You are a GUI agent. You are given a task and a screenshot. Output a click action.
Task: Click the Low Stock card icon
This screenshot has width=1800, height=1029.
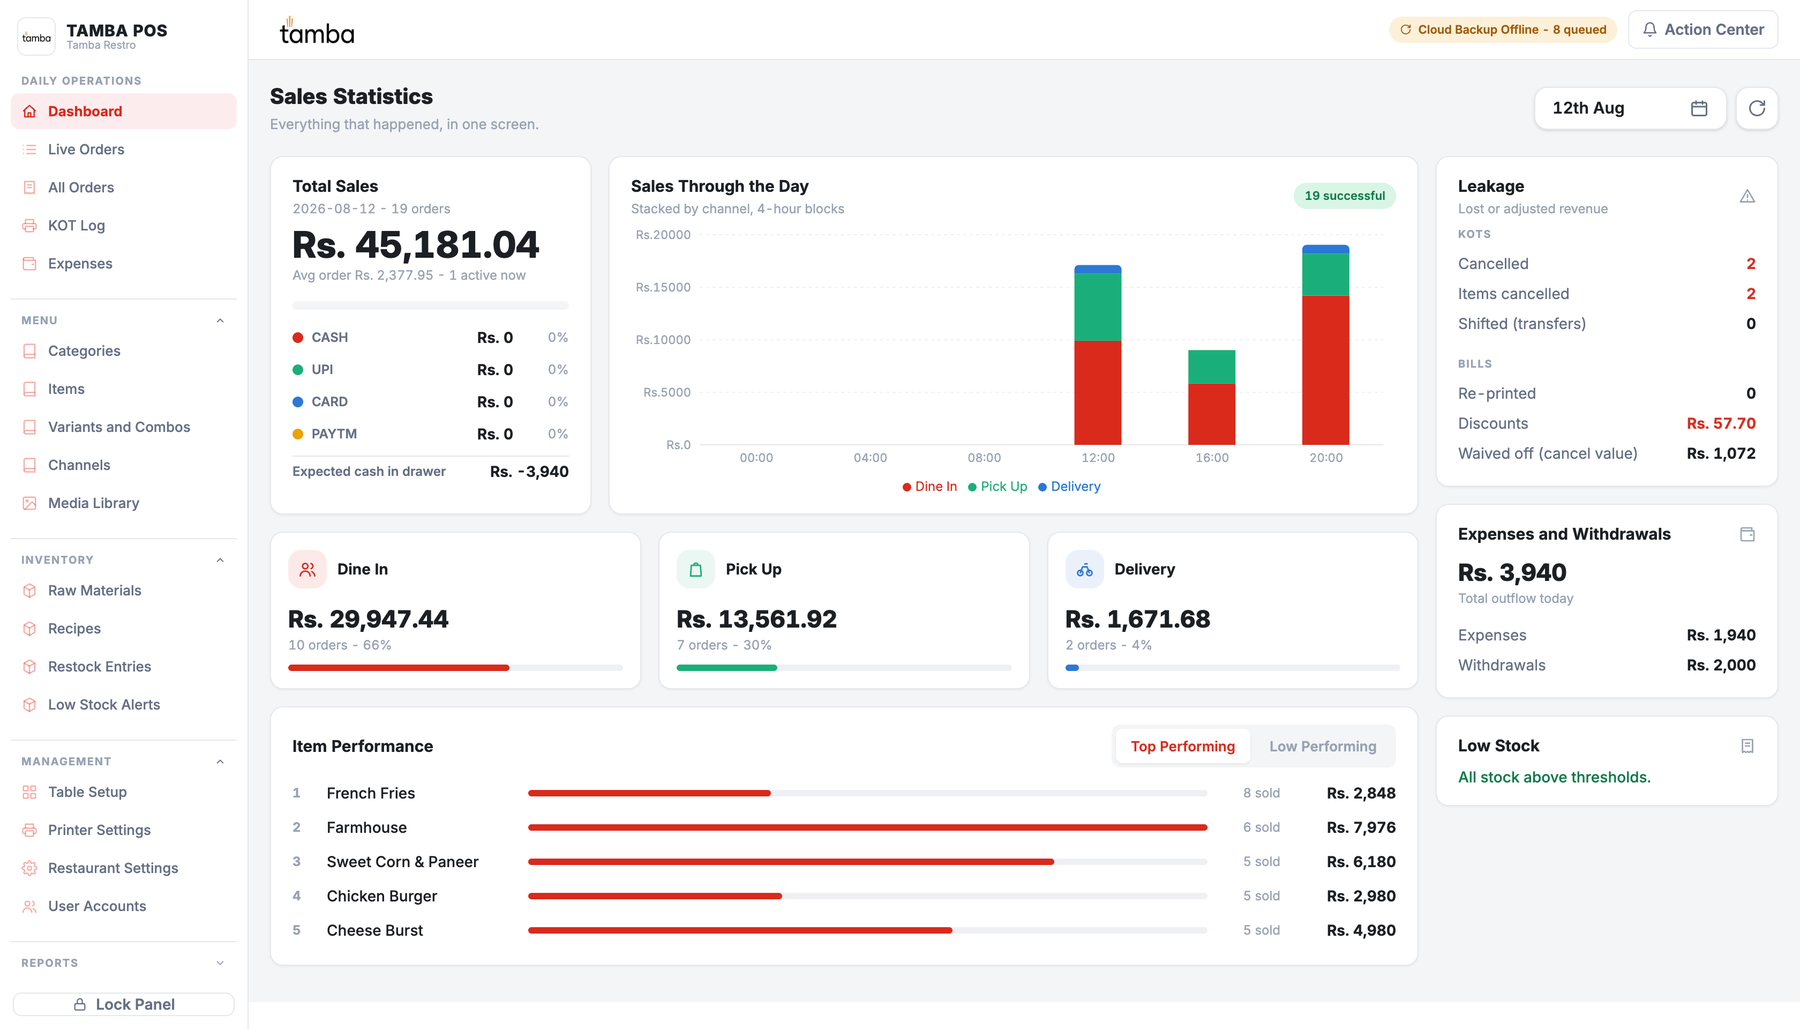tap(1747, 746)
